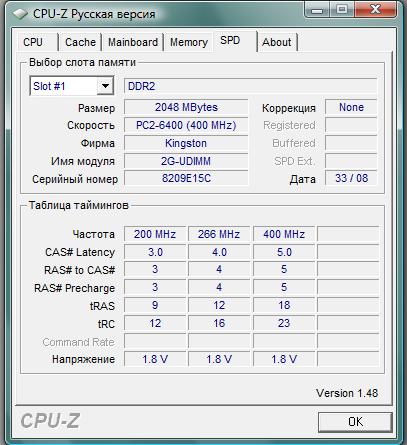Select the Kingston manufacturer field
The height and width of the screenshot is (445, 407).
[186, 143]
